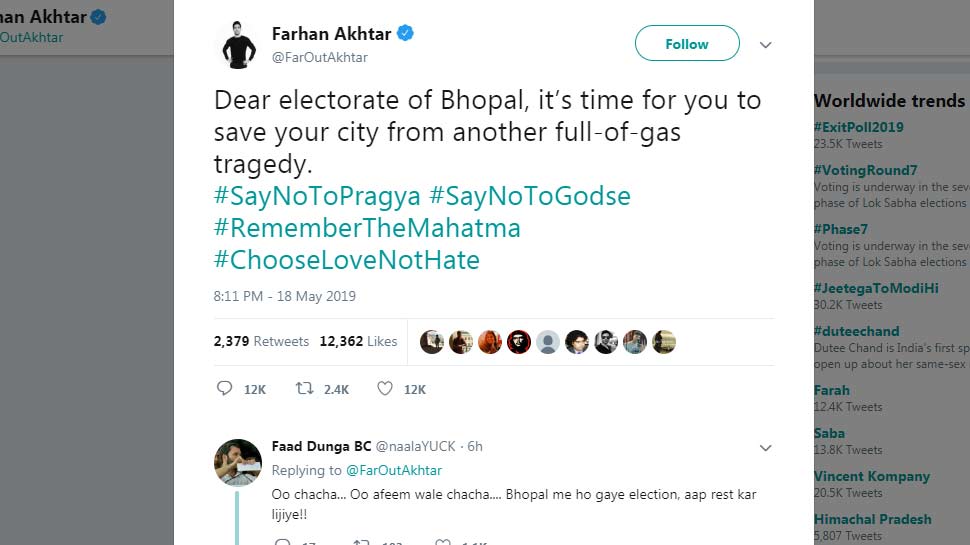The width and height of the screenshot is (970, 545).
Task: Open the #ExitPoll2019 trend
Action: (x=859, y=127)
